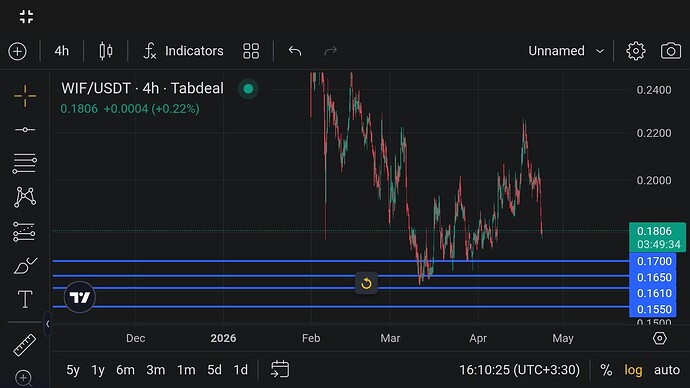The height and width of the screenshot is (388, 690).
Task: Open chart settings via the gear icon
Action: (635, 51)
